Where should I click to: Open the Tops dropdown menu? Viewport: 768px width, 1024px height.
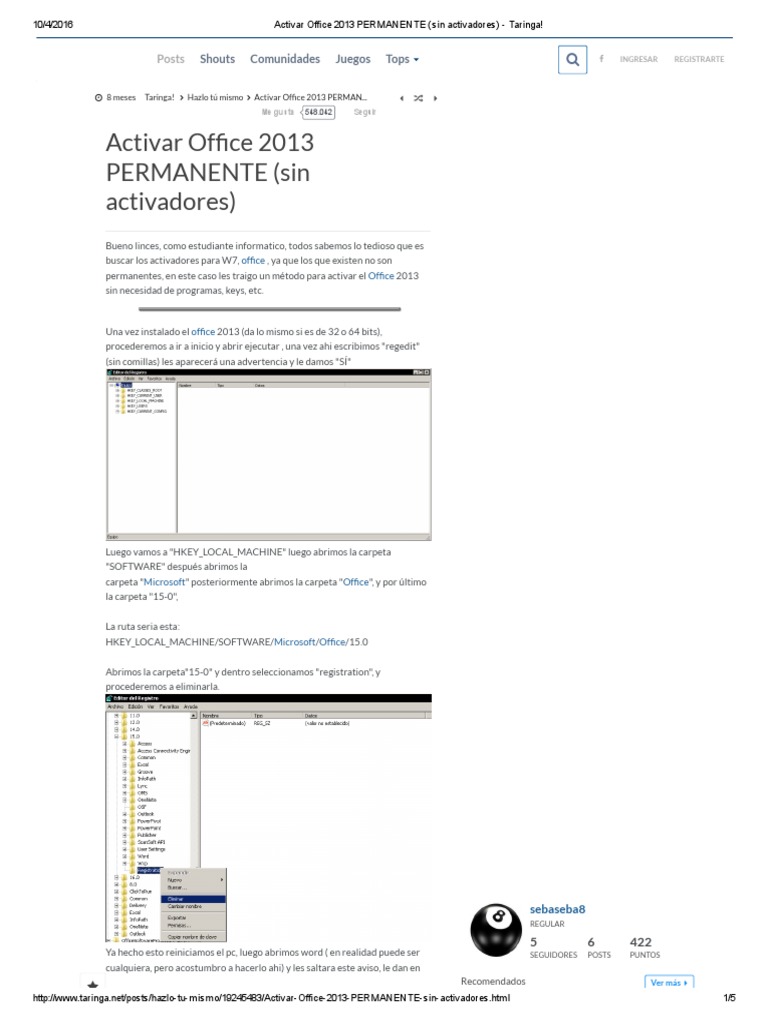[x=402, y=59]
